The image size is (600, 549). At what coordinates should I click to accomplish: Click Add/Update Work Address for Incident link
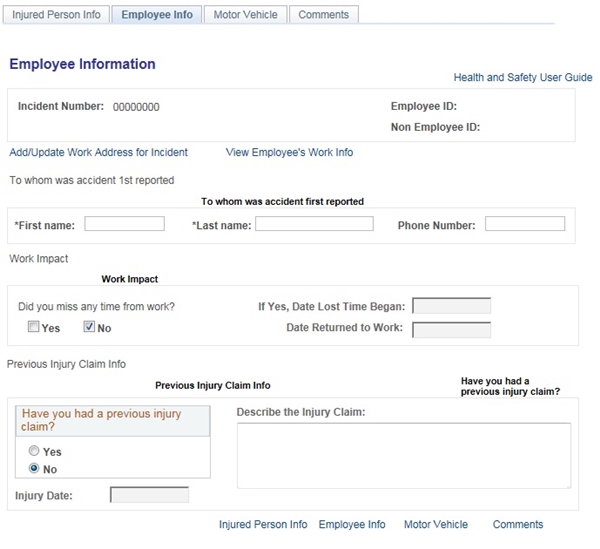coord(98,153)
